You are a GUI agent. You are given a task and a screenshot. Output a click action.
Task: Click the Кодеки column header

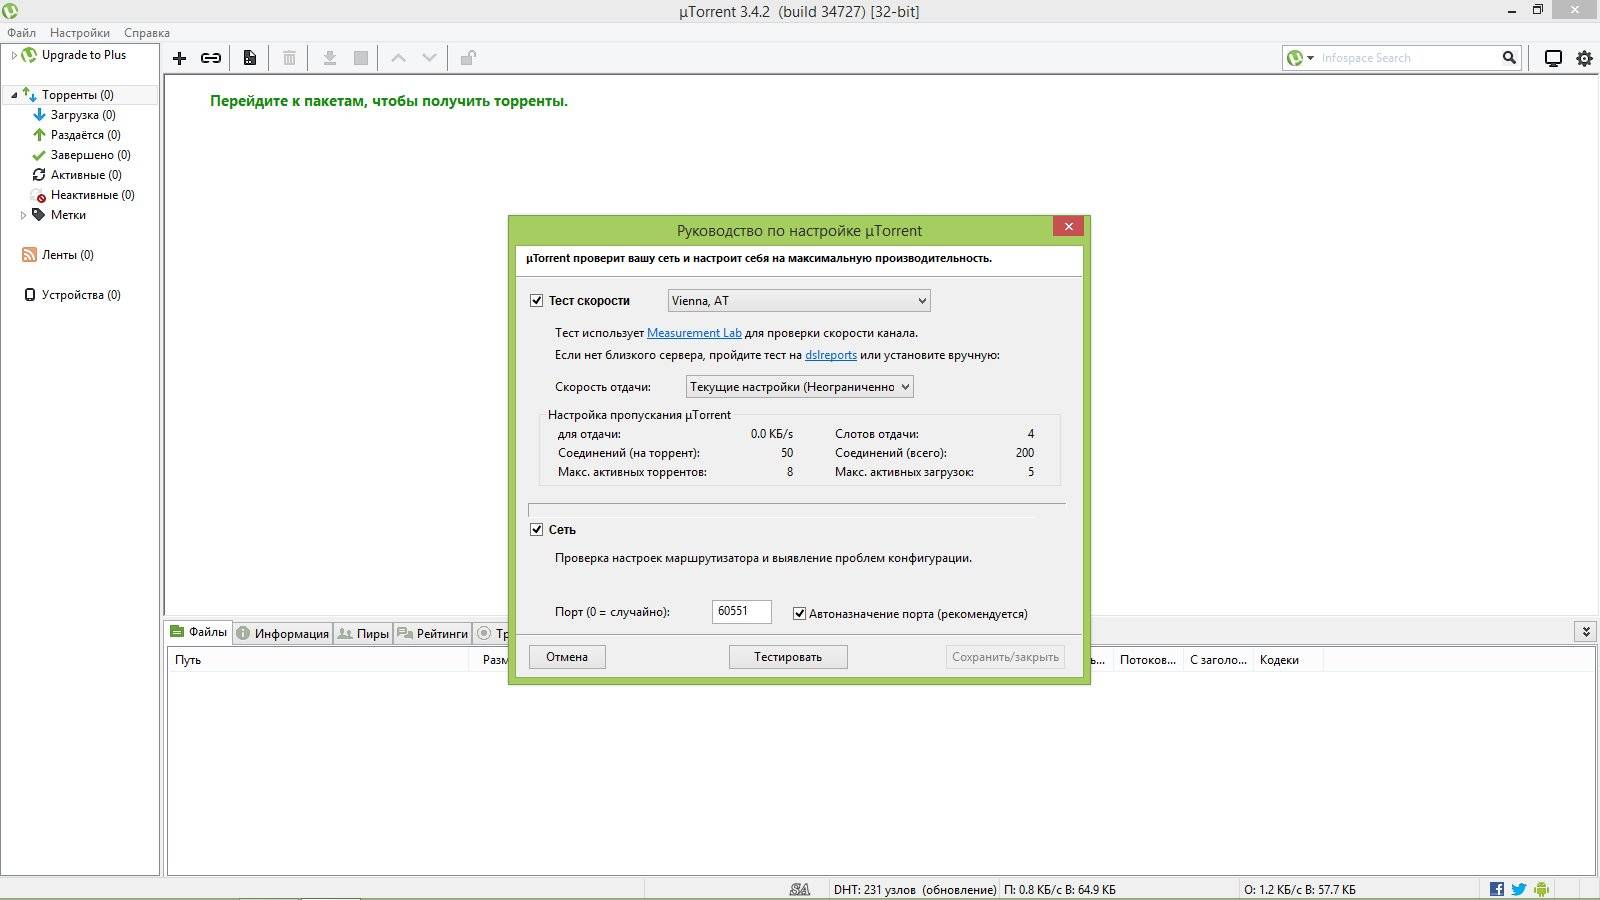tap(1288, 660)
